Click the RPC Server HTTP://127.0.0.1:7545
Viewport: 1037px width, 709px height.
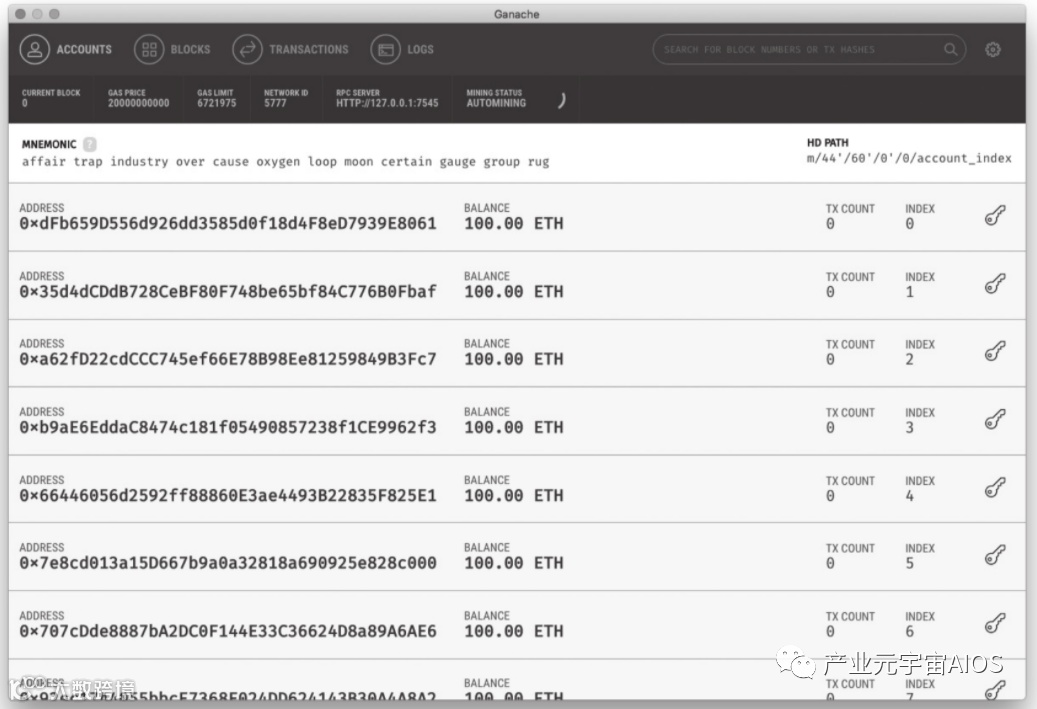[x=387, y=103]
